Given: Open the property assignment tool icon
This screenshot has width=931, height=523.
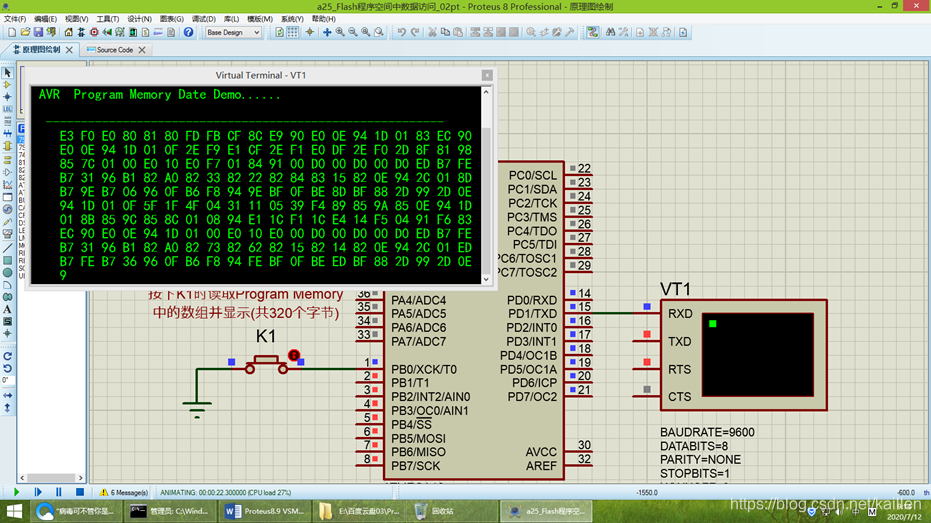Looking at the screenshot, I should [623, 32].
